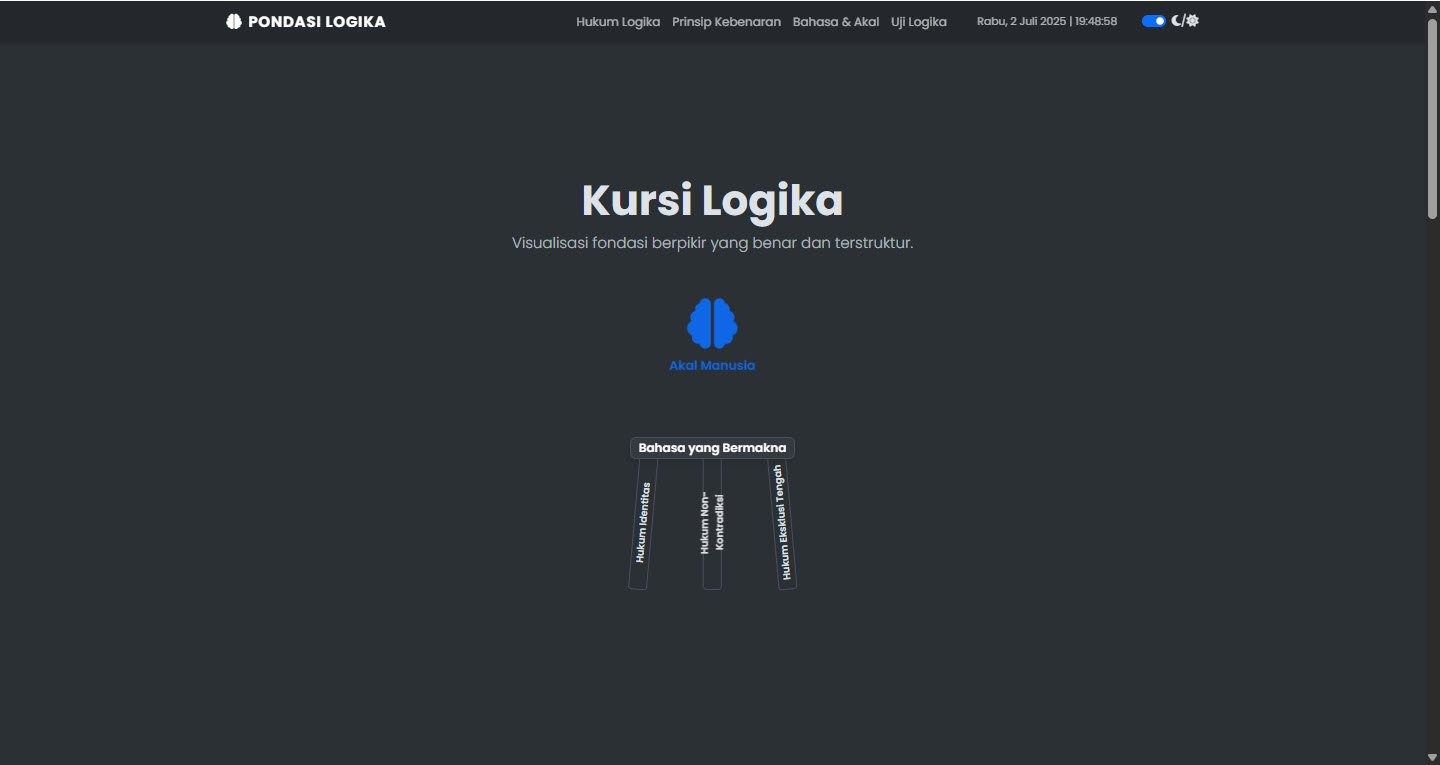1440x765 pixels.
Task: Click the brain logo beside PONDASI LOGIKA
Action: click(234, 21)
